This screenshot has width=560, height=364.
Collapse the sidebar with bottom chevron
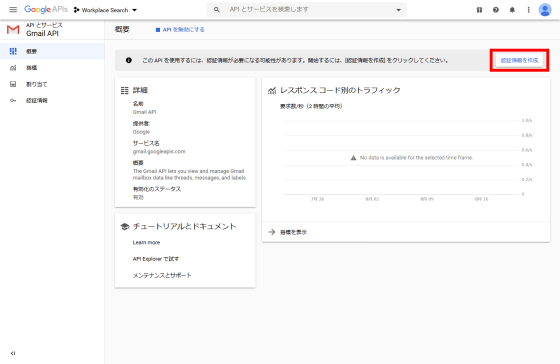coord(13,353)
